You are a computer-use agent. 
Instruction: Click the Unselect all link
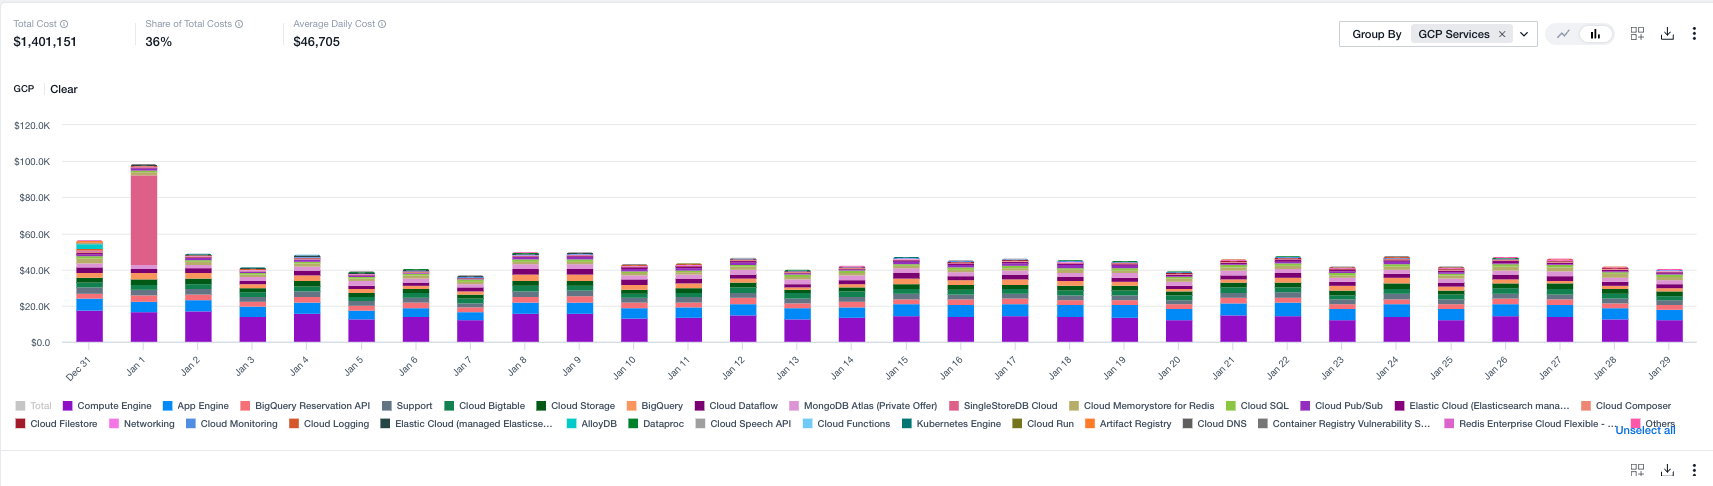coord(1645,430)
